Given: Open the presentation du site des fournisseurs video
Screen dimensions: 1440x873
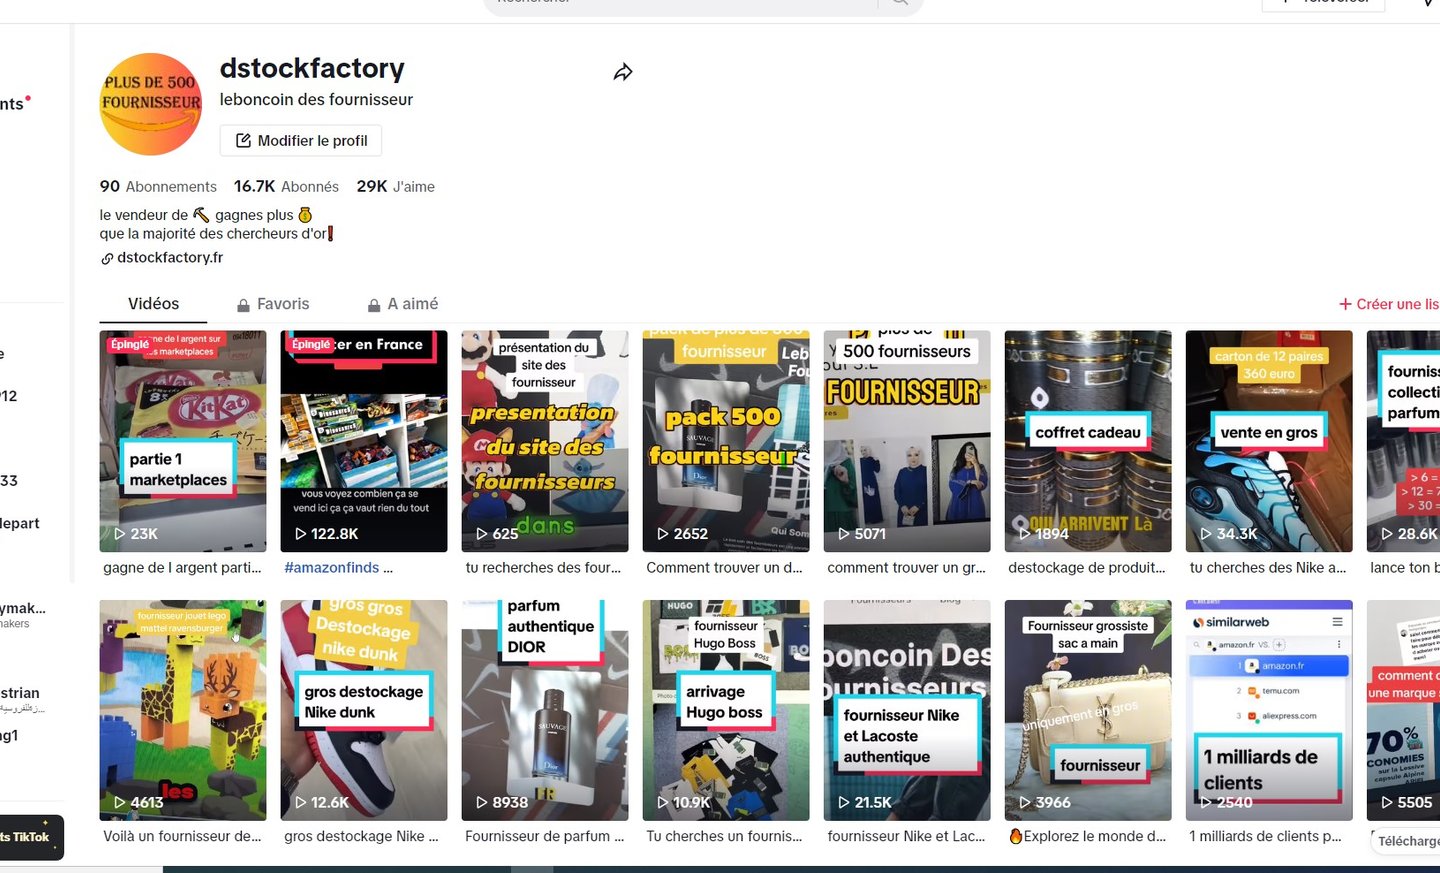Looking at the screenshot, I should click(545, 441).
